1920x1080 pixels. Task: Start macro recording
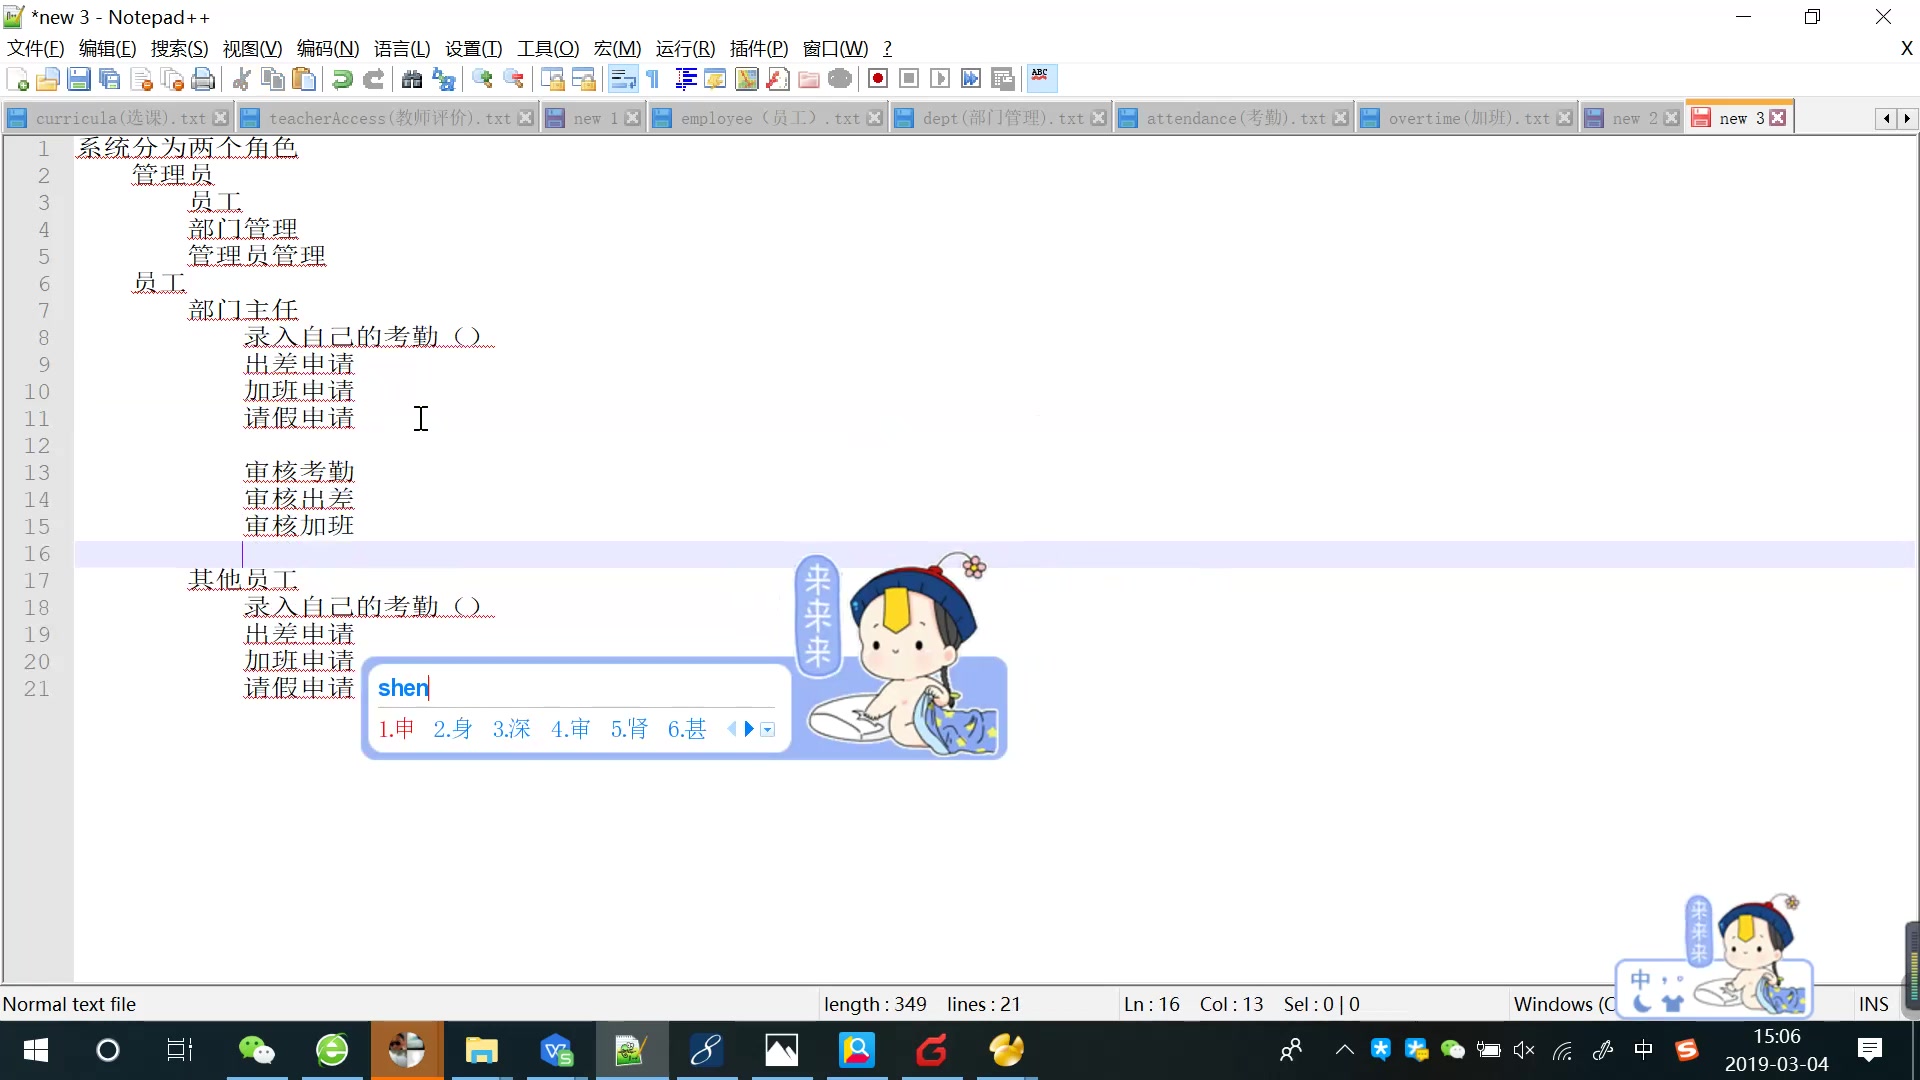878,79
